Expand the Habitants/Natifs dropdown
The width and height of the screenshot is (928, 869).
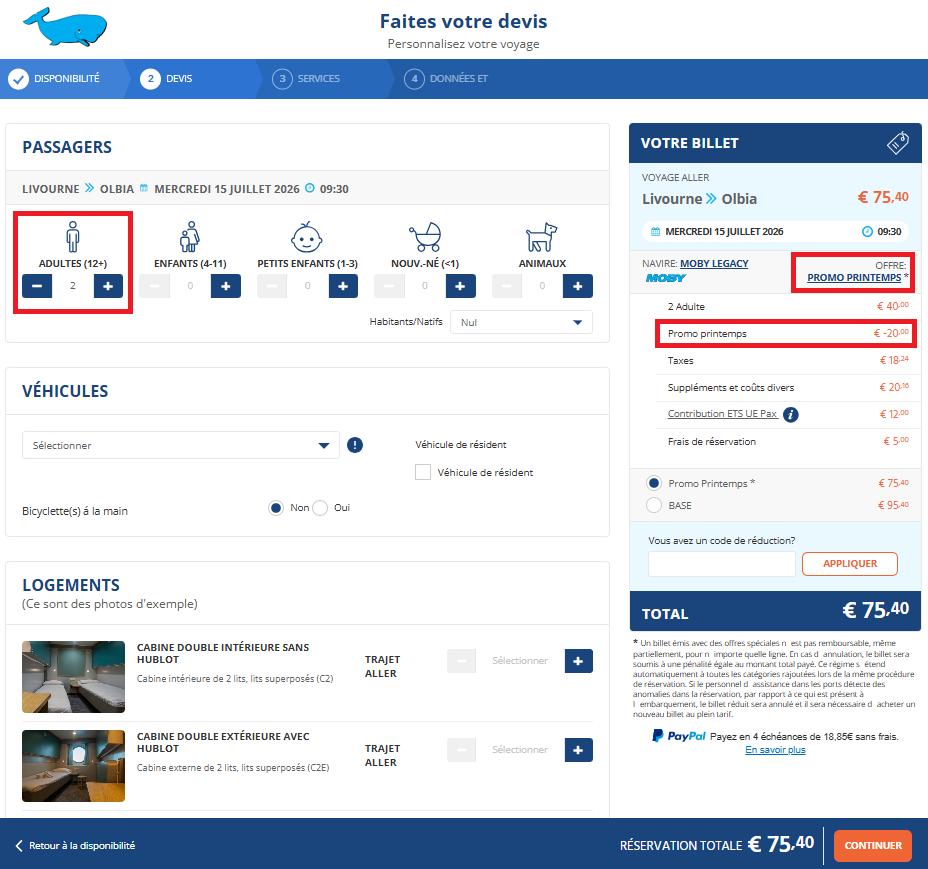[x=521, y=323]
